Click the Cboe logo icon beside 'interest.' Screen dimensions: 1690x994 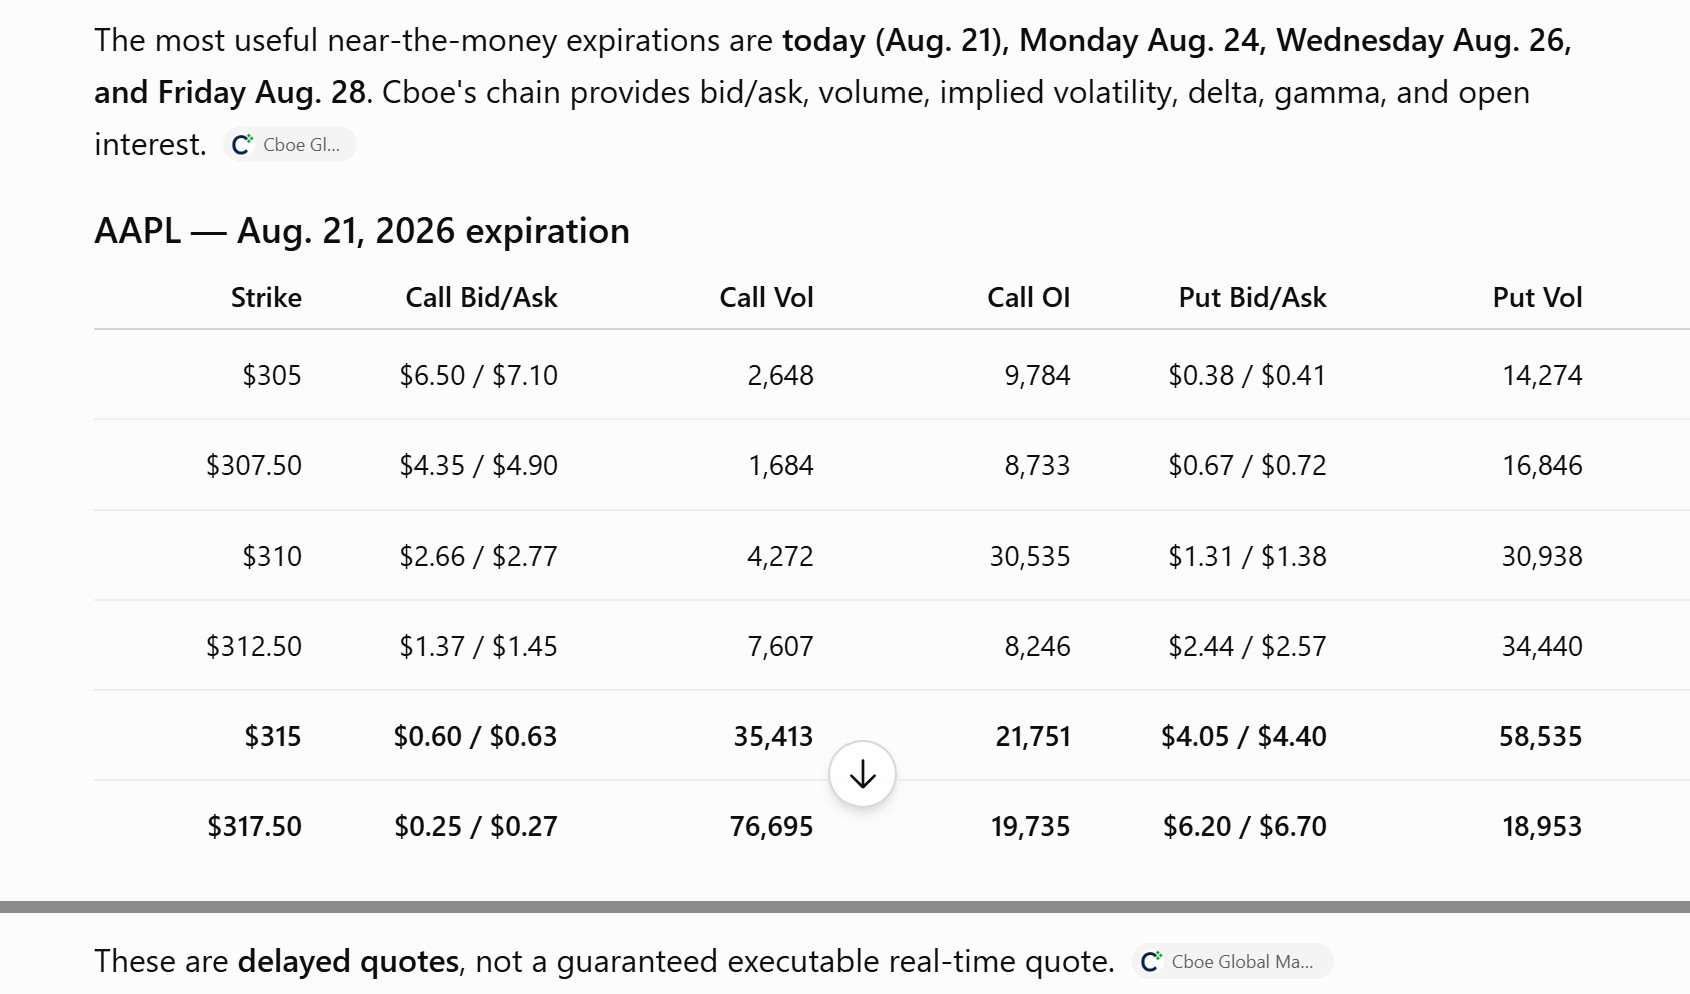[x=242, y=144]
